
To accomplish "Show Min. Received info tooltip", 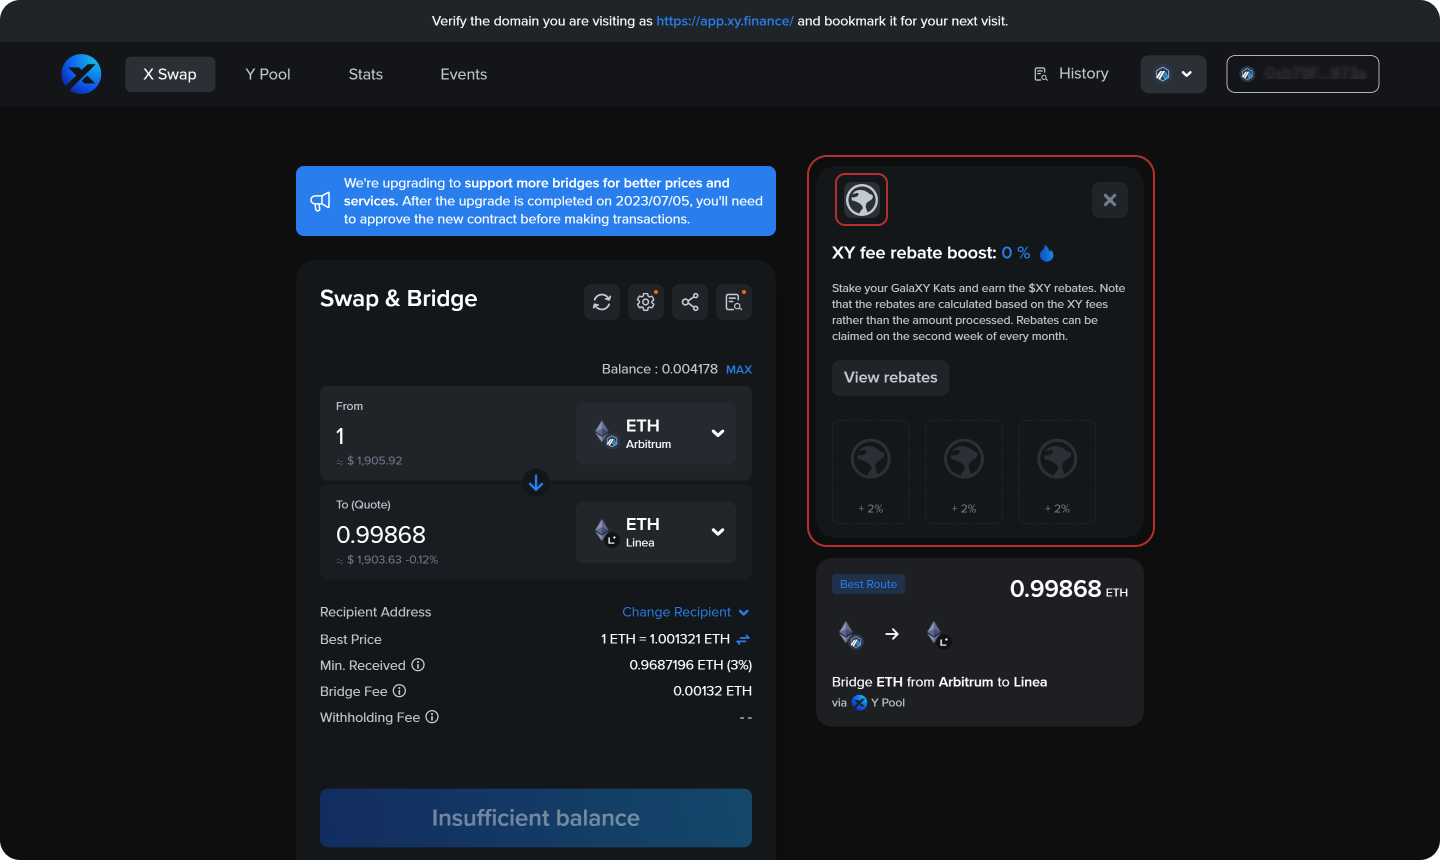I will pyautogui.click(x=419, y=664).
